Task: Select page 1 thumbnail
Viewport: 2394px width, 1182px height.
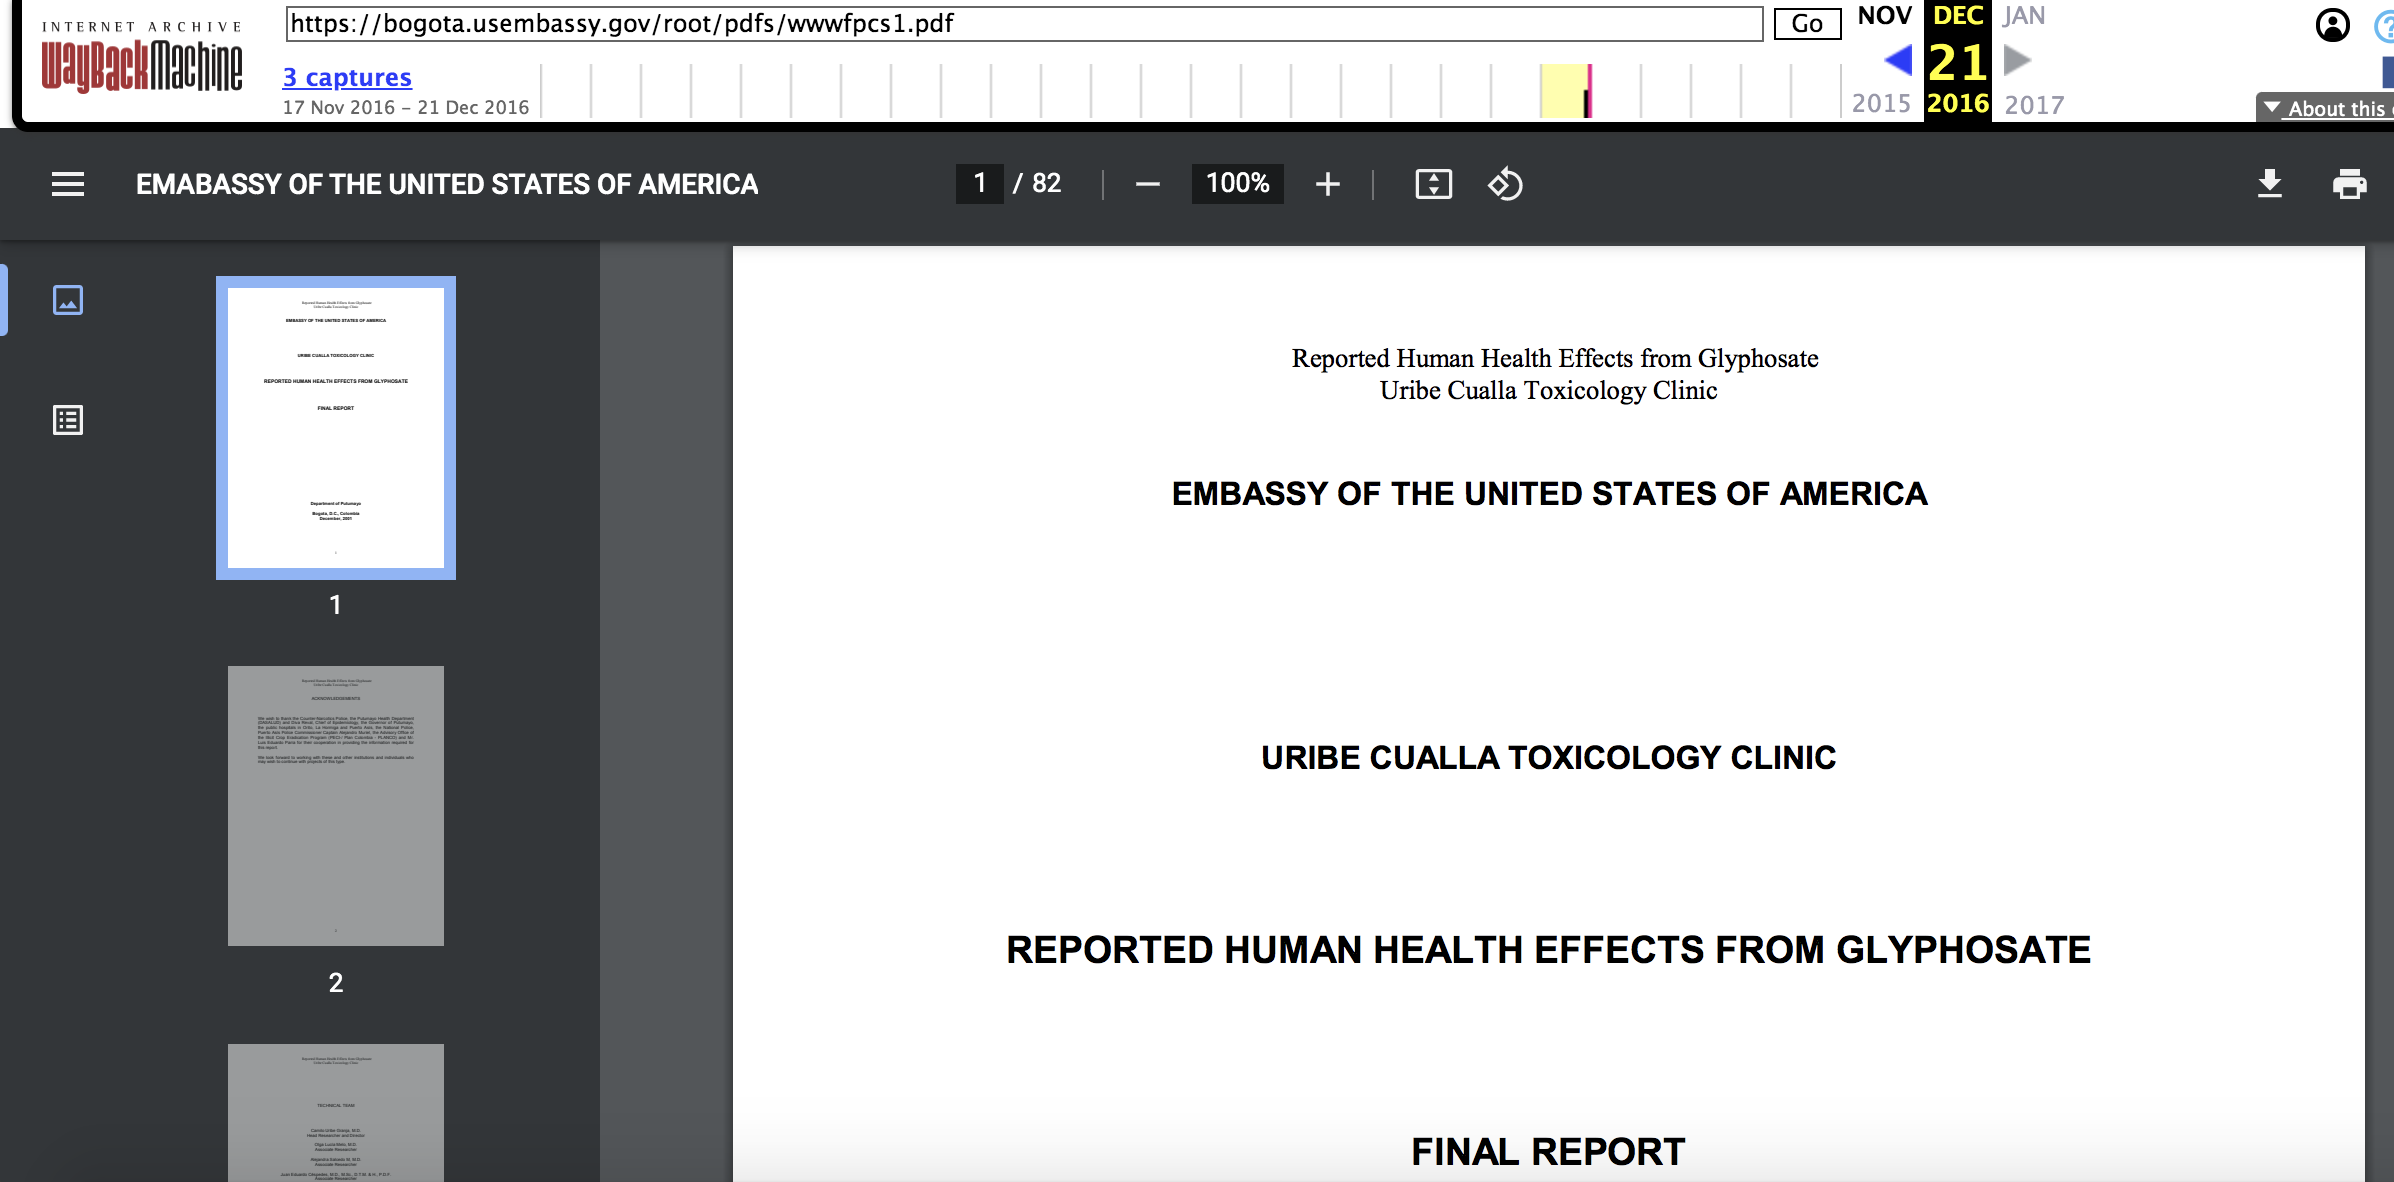Action: [x=336, y=428]
